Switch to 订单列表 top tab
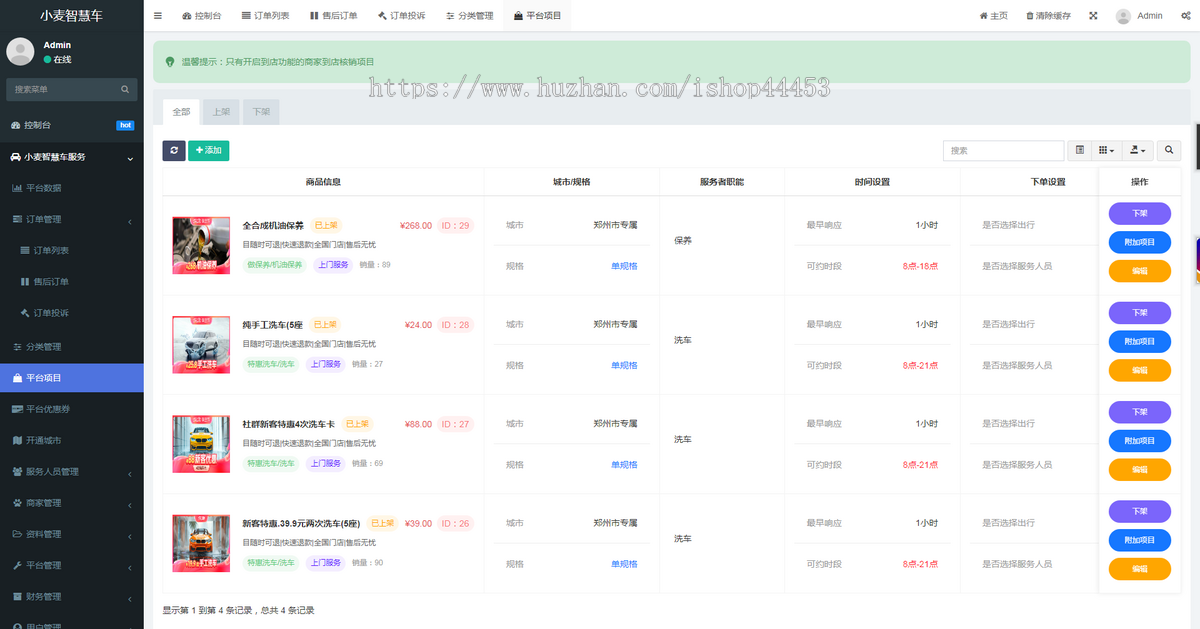Image resolution: width=1200 pixels, height=629 pixels. coord(265,16)
